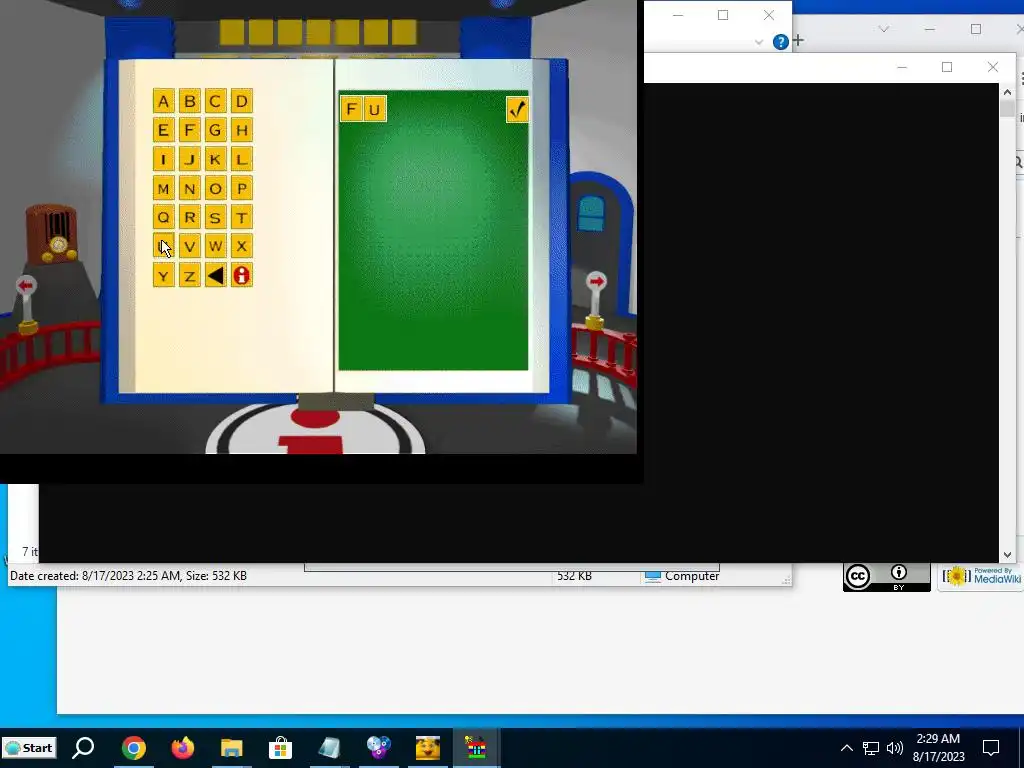This screenshot has height=768, width=1024.
Task: Choose letter tile F on the left page
Action: [x=189, y=130]
